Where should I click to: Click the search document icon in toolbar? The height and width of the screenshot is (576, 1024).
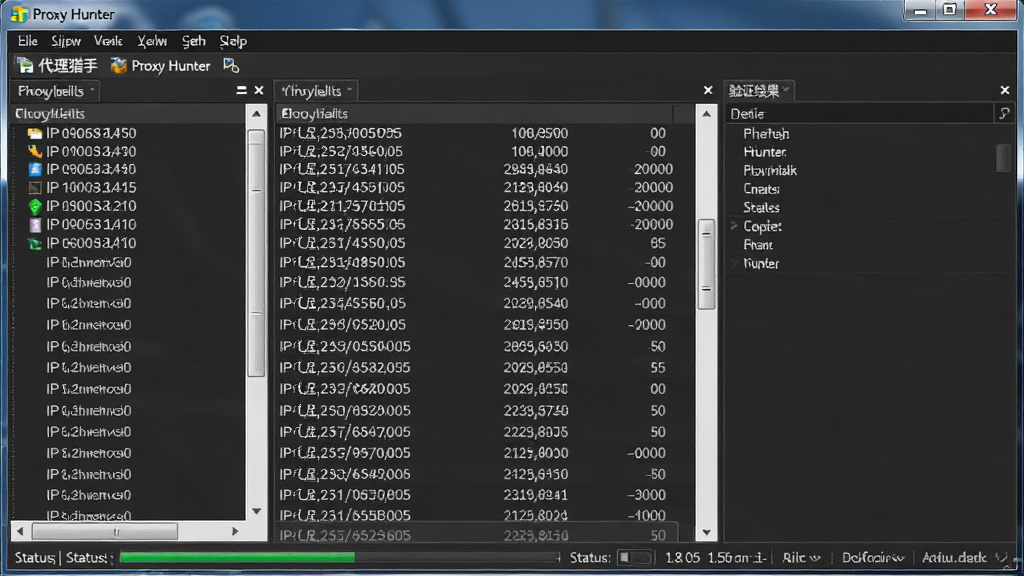pos(231,65)
